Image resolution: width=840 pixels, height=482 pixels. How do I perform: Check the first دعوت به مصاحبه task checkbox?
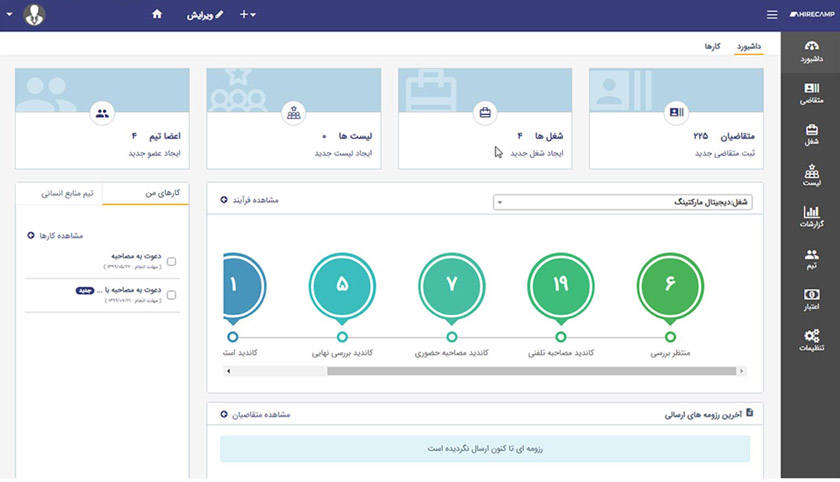[x=171, y=262]
